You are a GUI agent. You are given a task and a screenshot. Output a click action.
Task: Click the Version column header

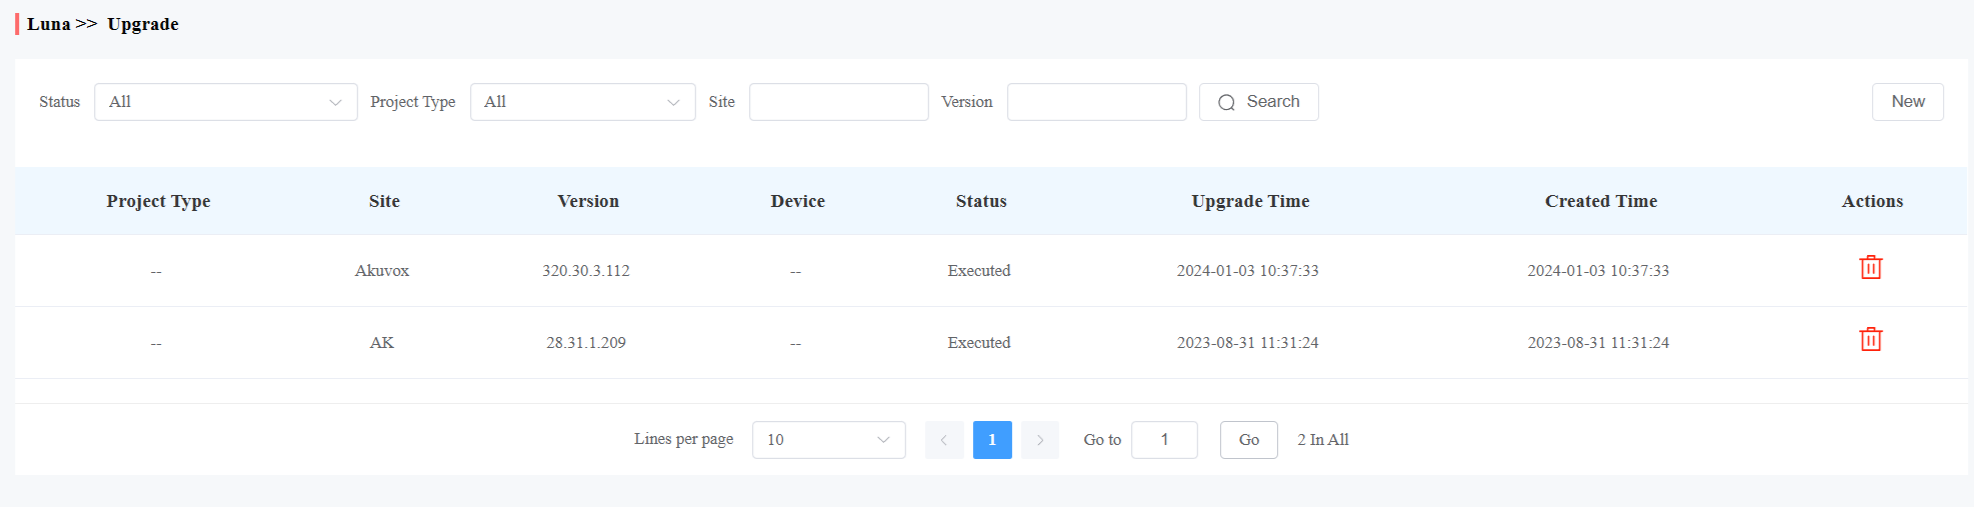tap(588, 201)
